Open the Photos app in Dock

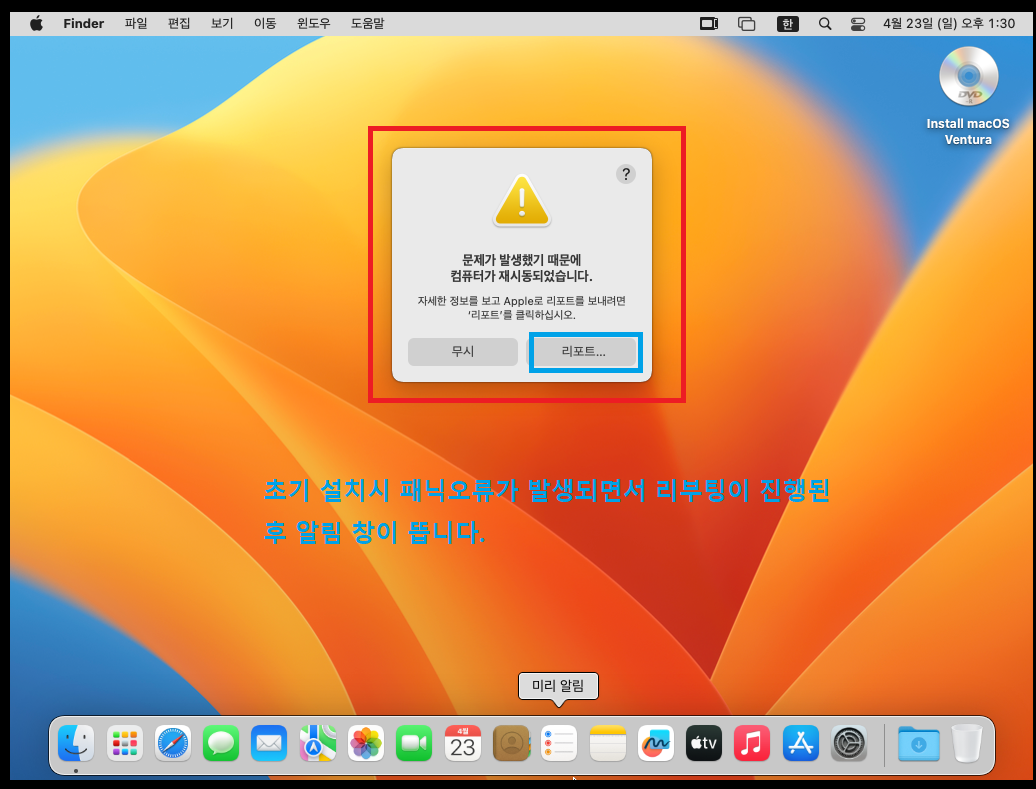[365, 743]
